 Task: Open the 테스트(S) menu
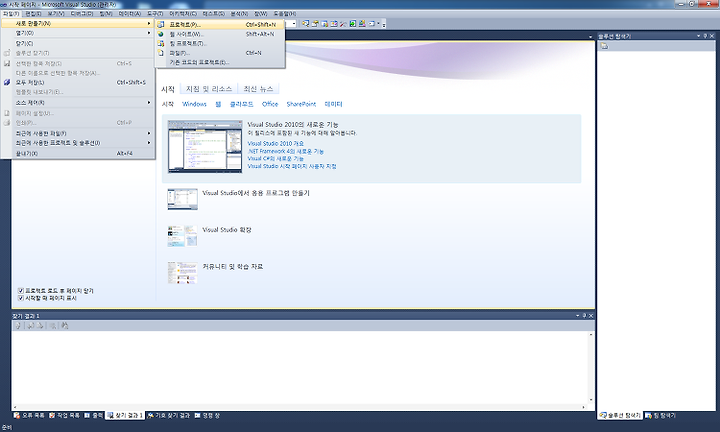coord(214,14)
